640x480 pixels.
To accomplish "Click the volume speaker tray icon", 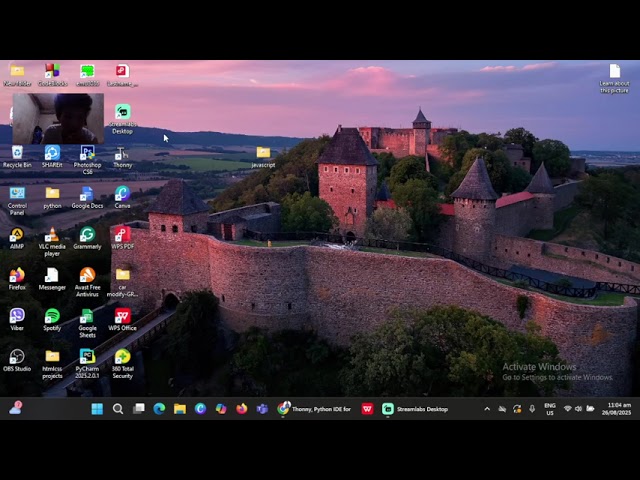I will 578,409.
